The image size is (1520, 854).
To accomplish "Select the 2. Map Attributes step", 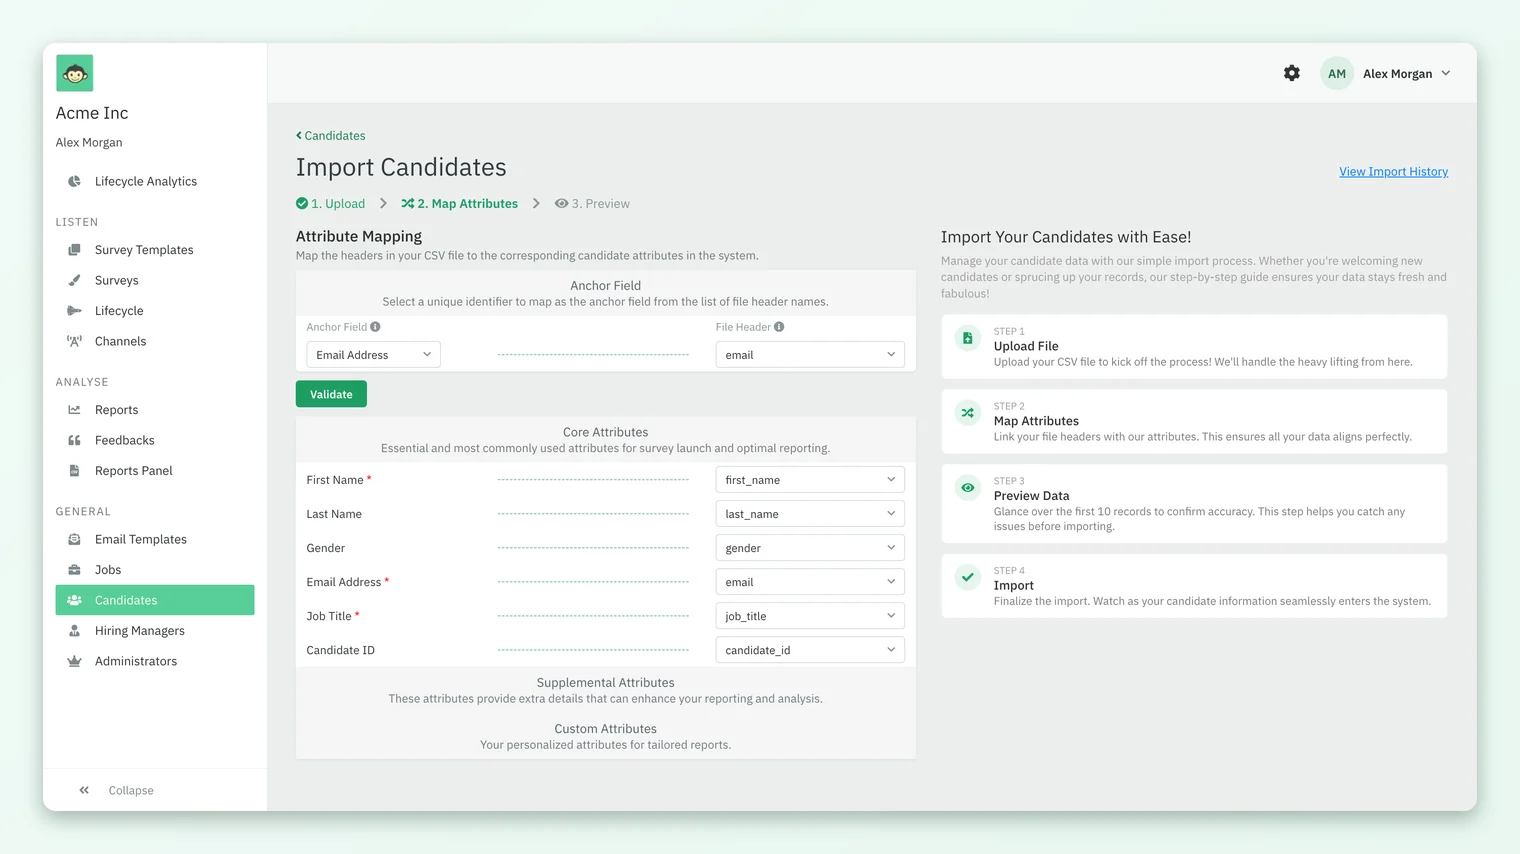I will pyautogui.click(x=460, y=204).
